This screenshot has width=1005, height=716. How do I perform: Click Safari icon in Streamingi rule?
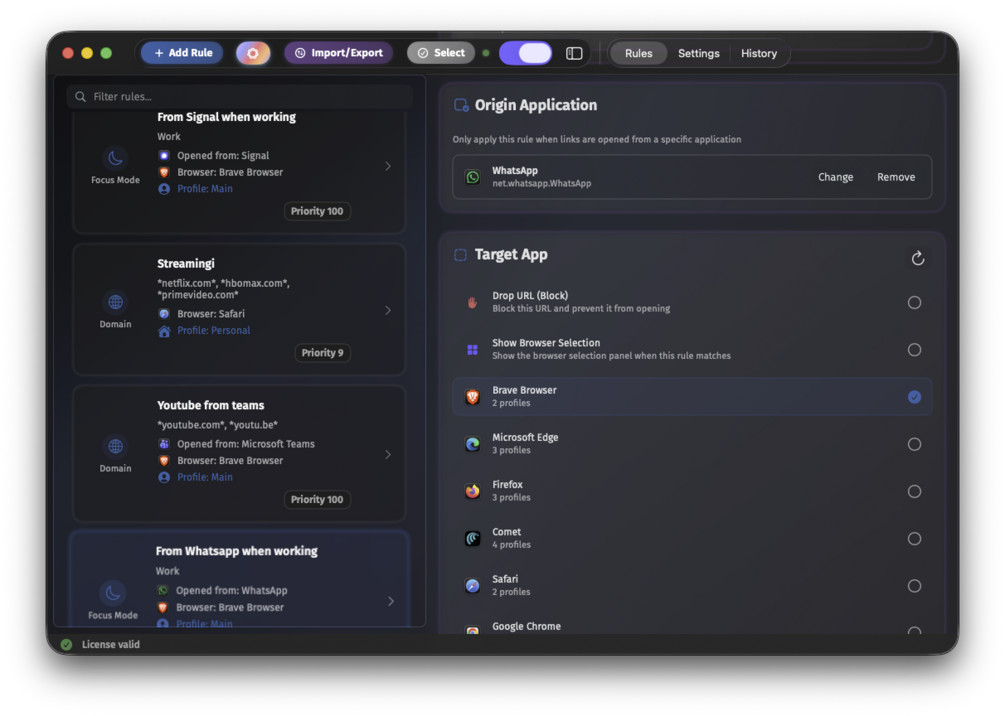[164, 313]
